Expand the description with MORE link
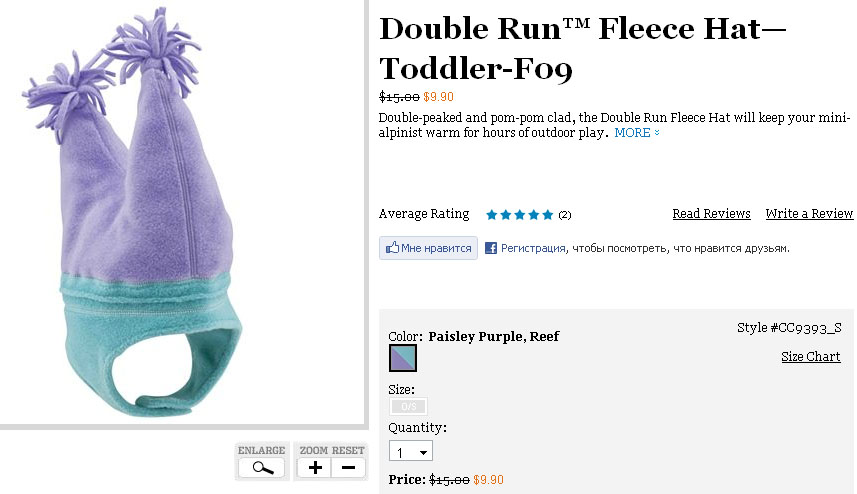857x494 pixels. (636, 133)
